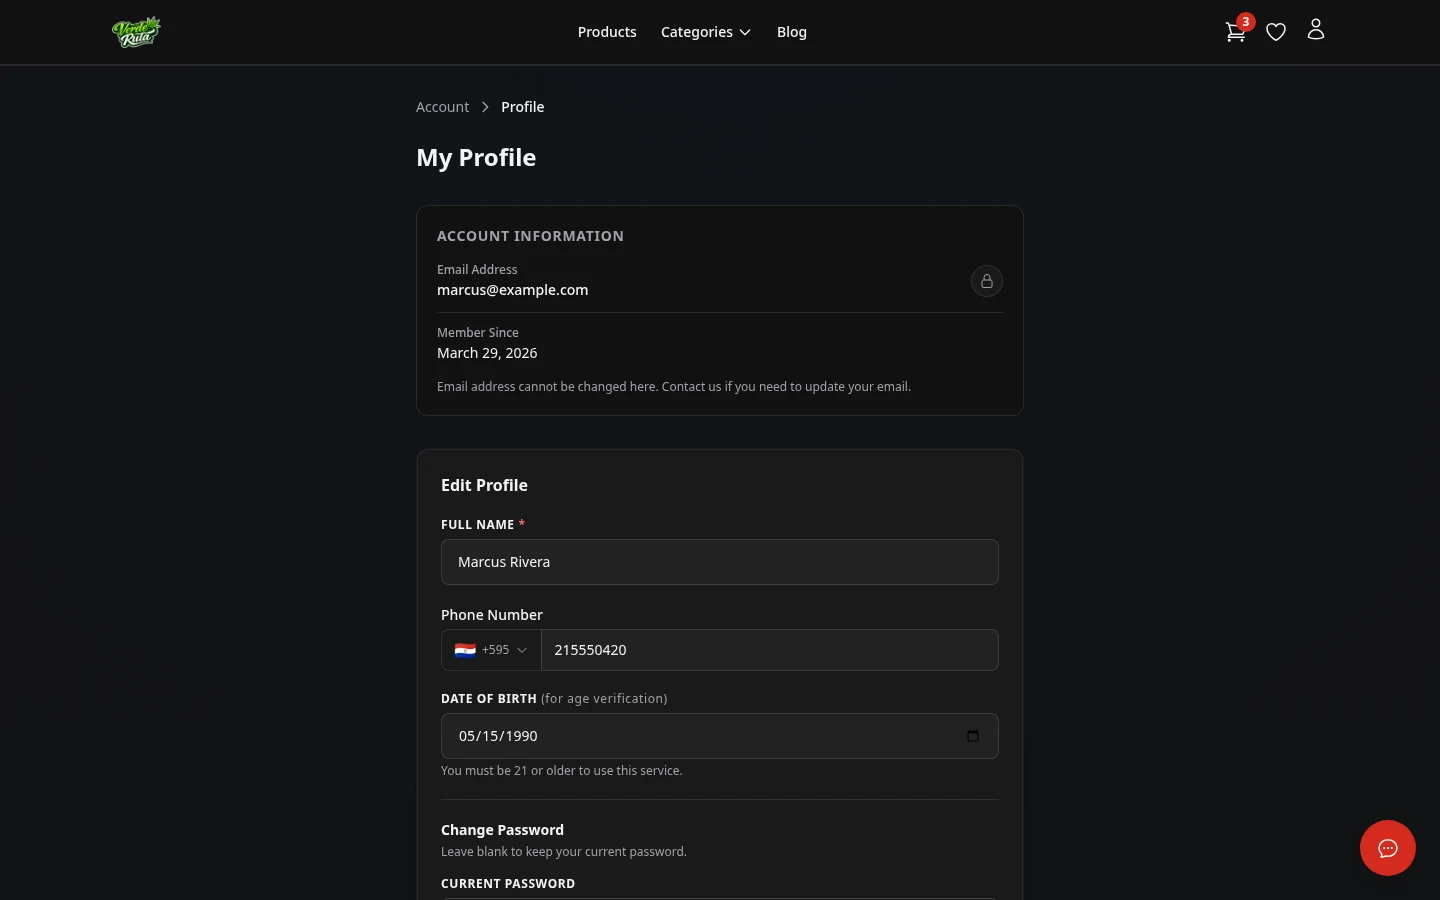
Task: Open the wishlist heart icon
Action: click(1276, 31)
